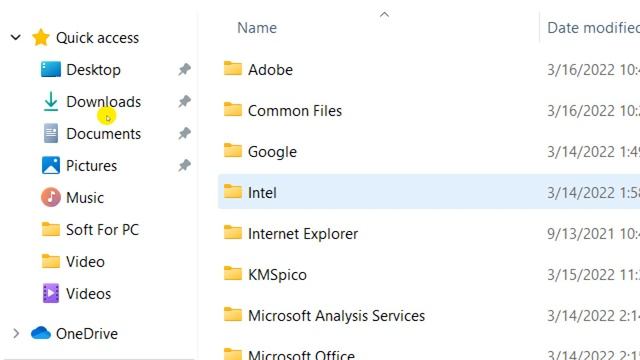Image resolution: width=640 pixels, height=360 pixels.
Task: Click the Documents page icon
Action: 51,133
